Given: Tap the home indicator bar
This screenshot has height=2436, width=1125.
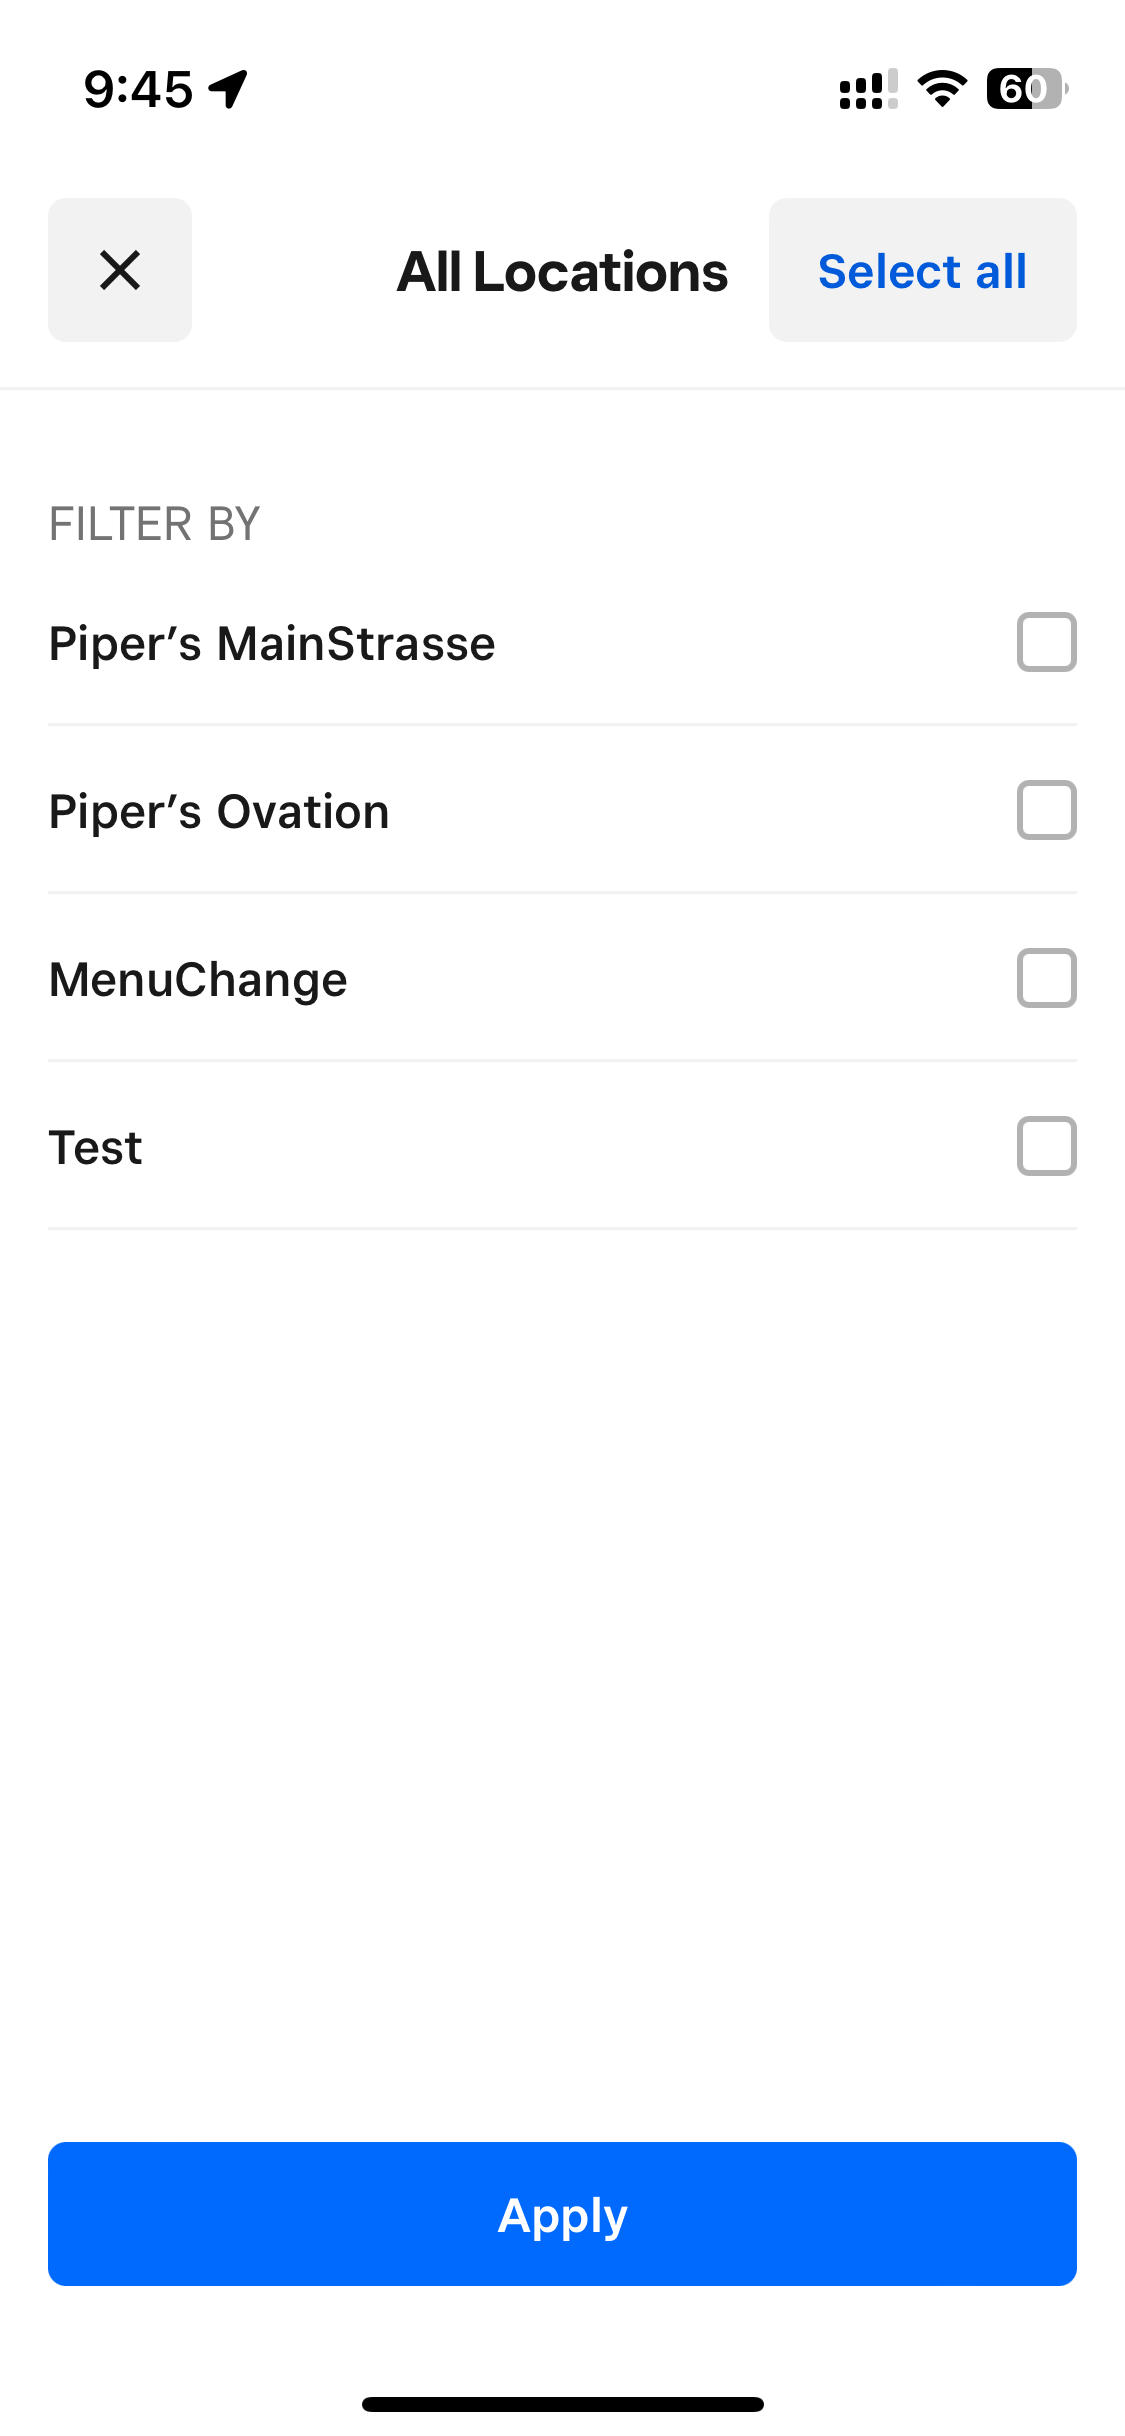Looking at the screenshot, I should [x=562, y=2404].
